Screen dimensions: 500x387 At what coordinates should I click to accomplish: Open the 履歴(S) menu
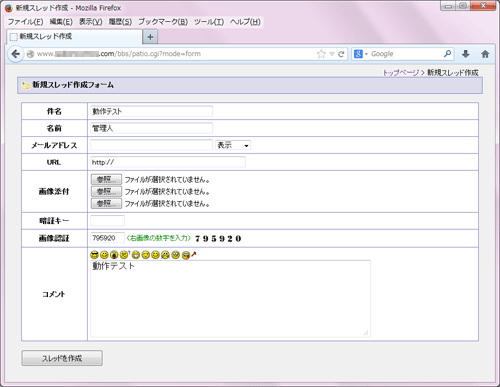pos(120,22)
